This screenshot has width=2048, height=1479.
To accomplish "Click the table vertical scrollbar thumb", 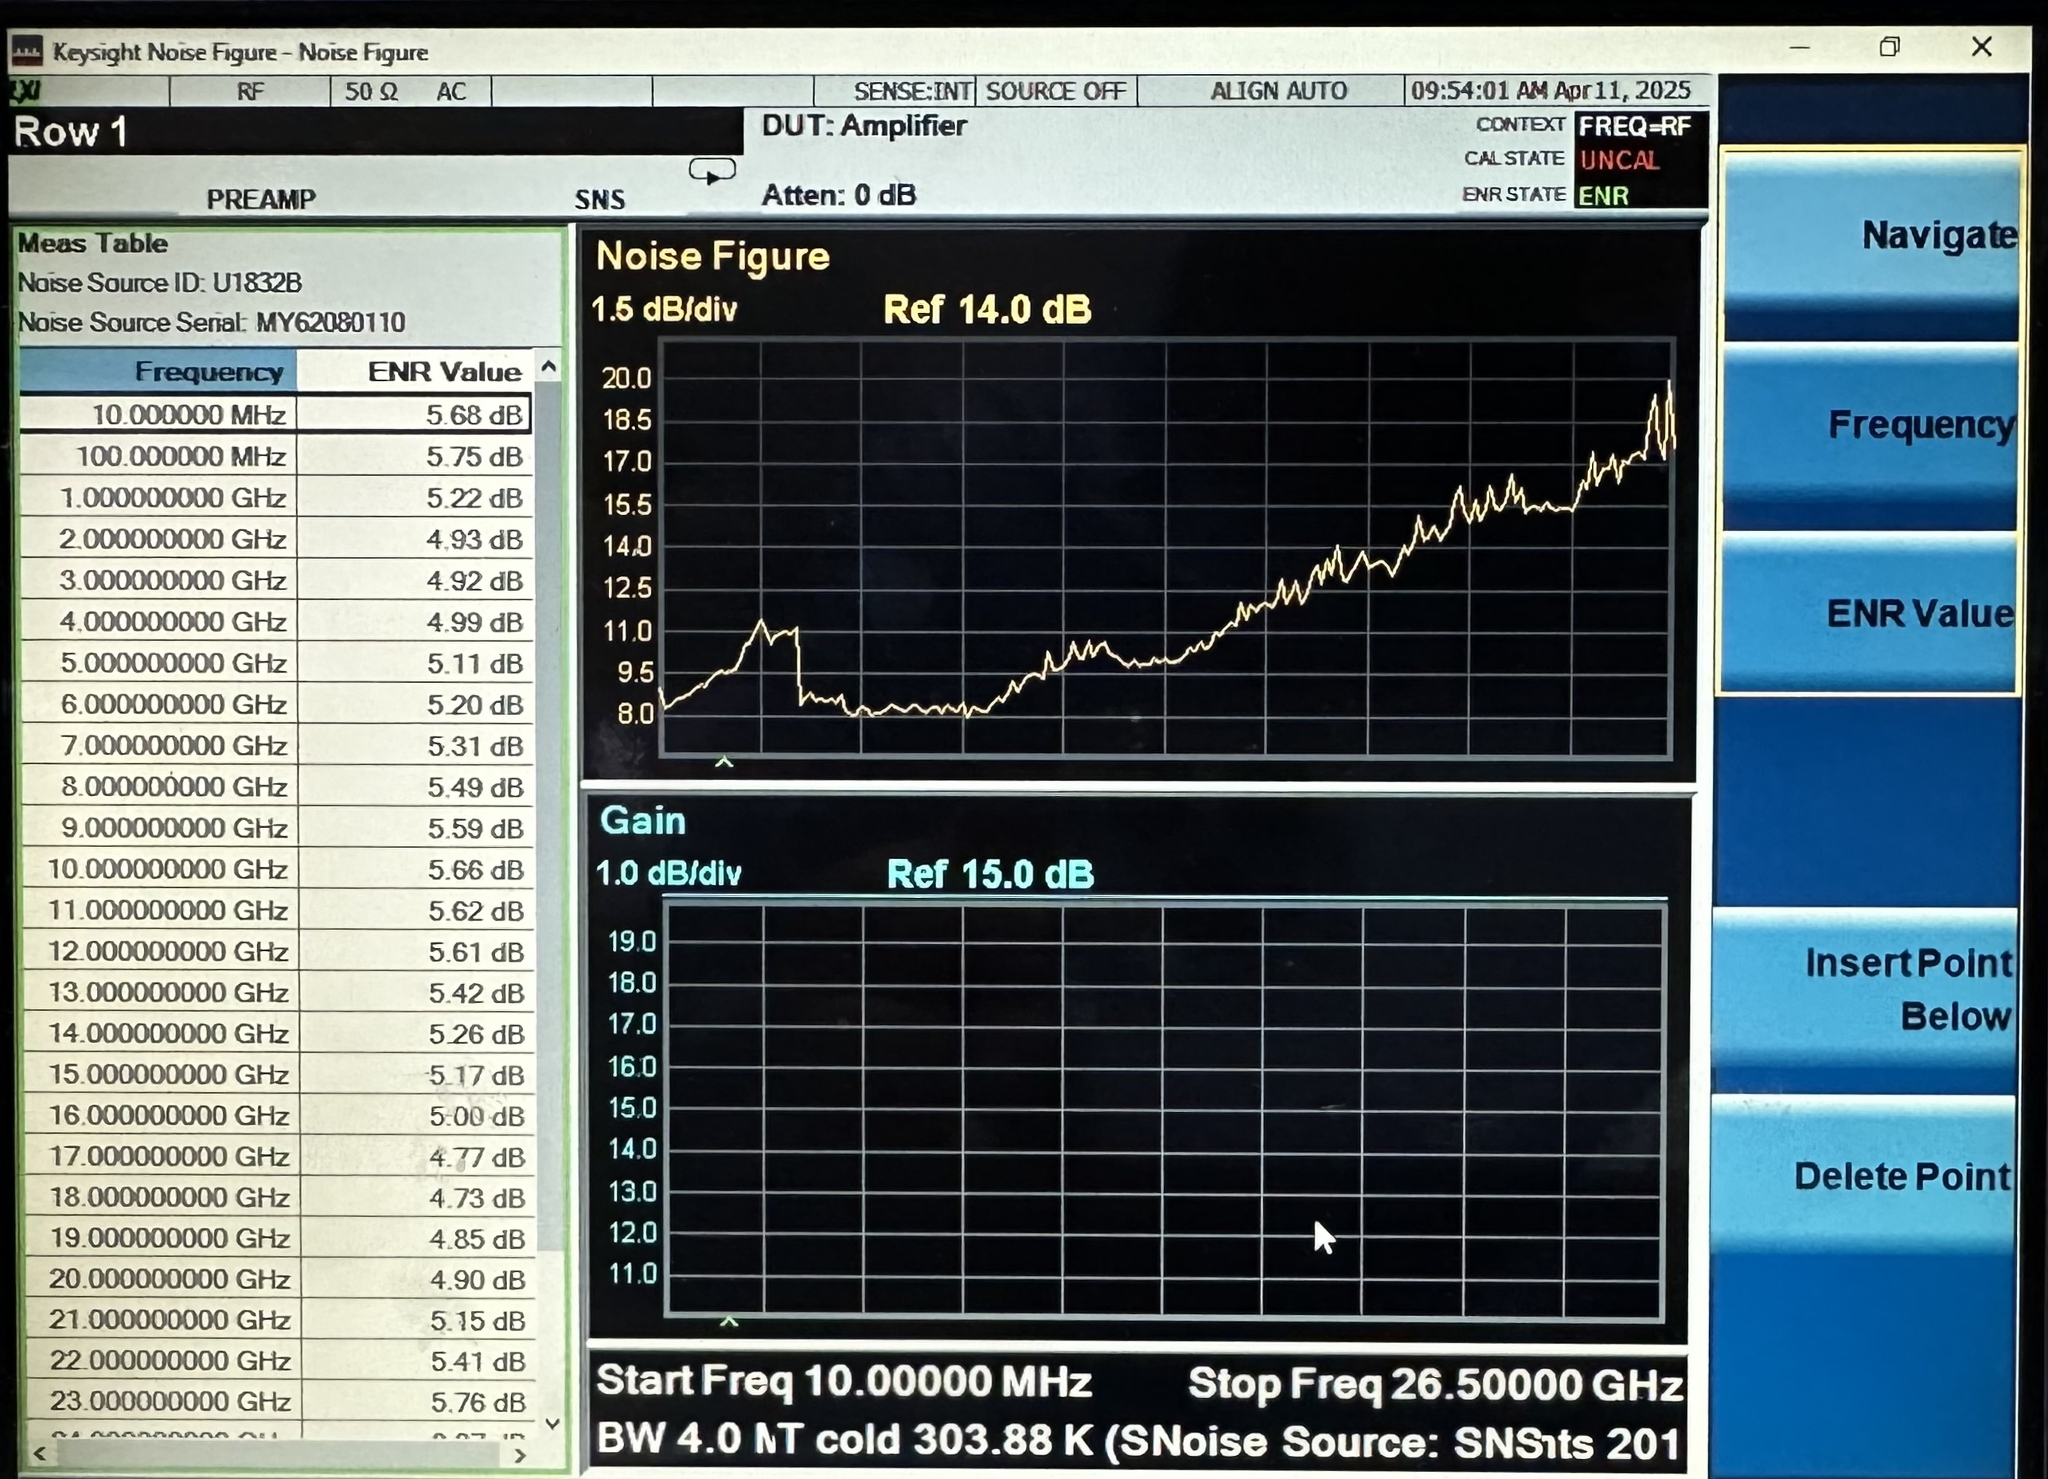I will [550, 814].
